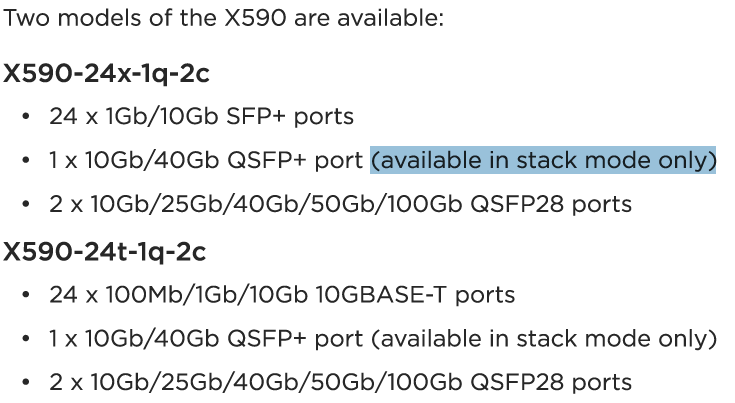Click the "24 x 1Gb/10Gb SFP+ ports" line

(201, 116)
